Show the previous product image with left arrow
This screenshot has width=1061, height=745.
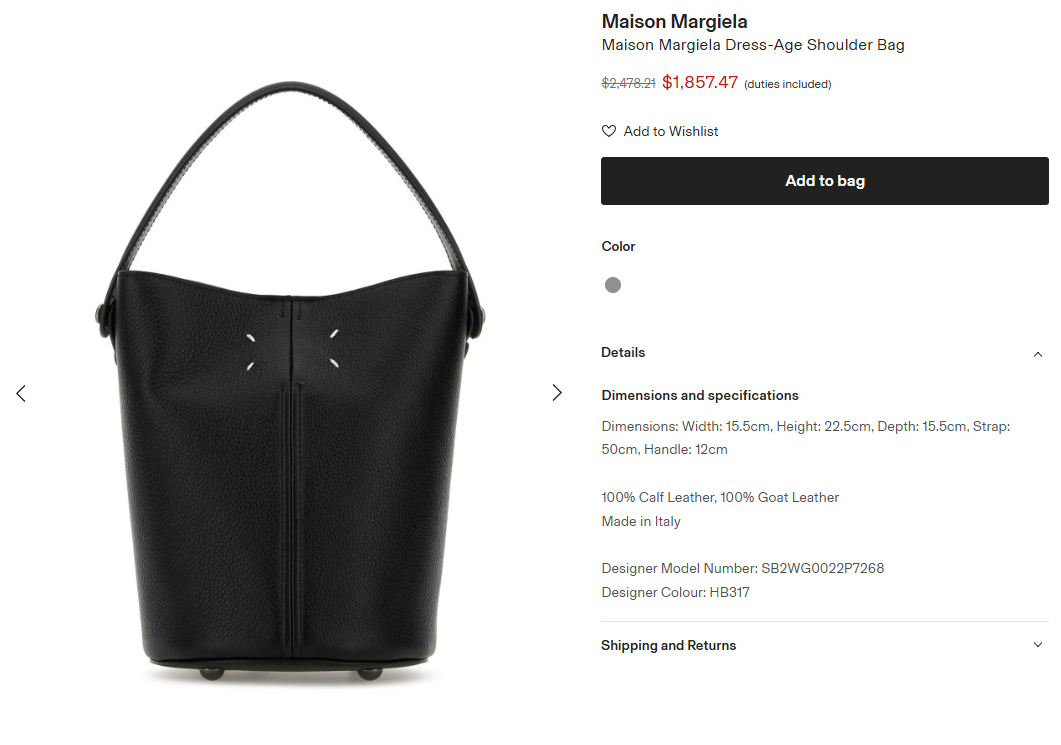pyautogui.click(x=21, y=393)
